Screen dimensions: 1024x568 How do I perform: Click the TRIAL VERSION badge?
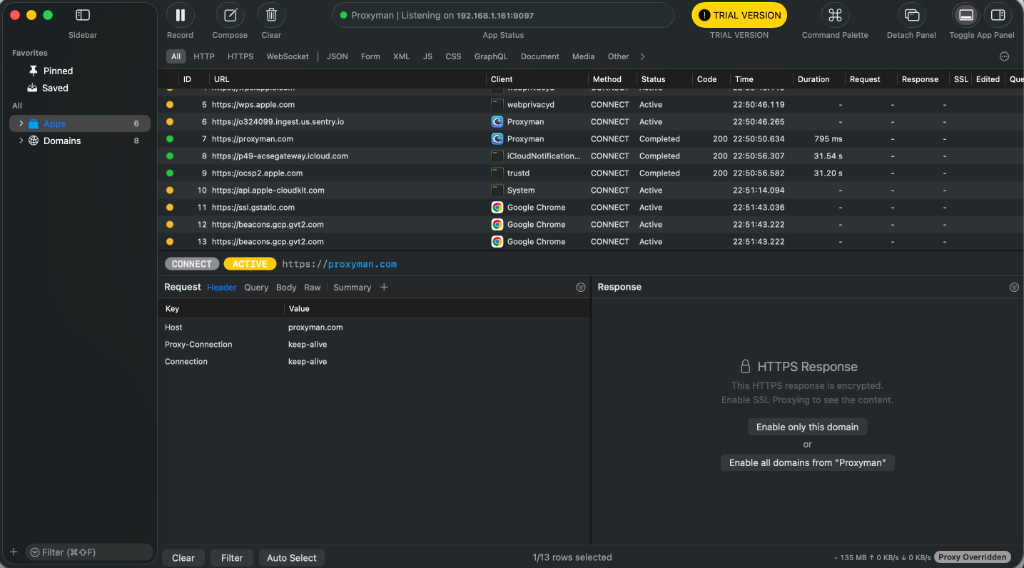click(739, 15)
